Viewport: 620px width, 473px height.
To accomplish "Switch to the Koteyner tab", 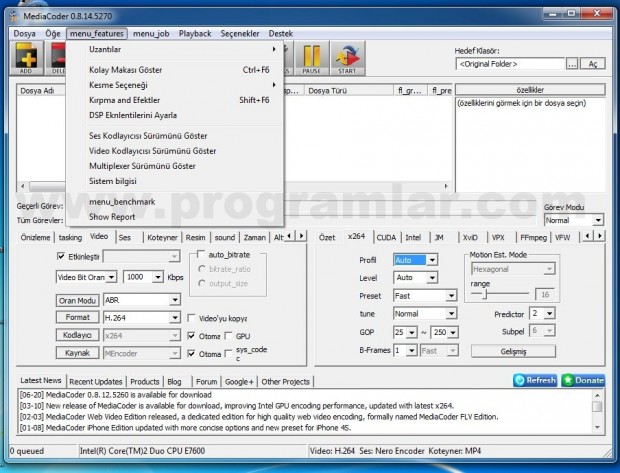I will [162, 237].
